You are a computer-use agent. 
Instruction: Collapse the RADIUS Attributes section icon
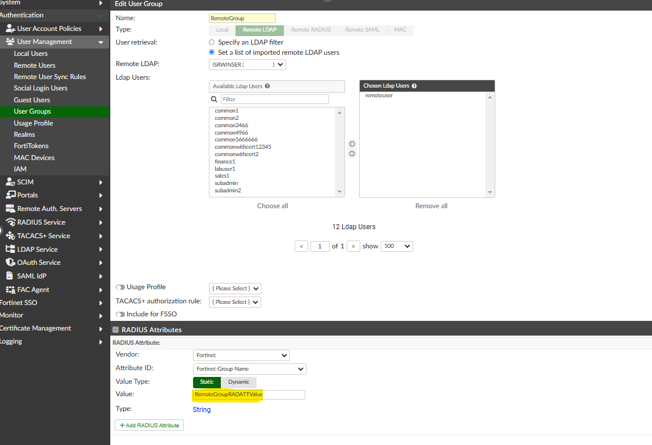click(116, 330)
